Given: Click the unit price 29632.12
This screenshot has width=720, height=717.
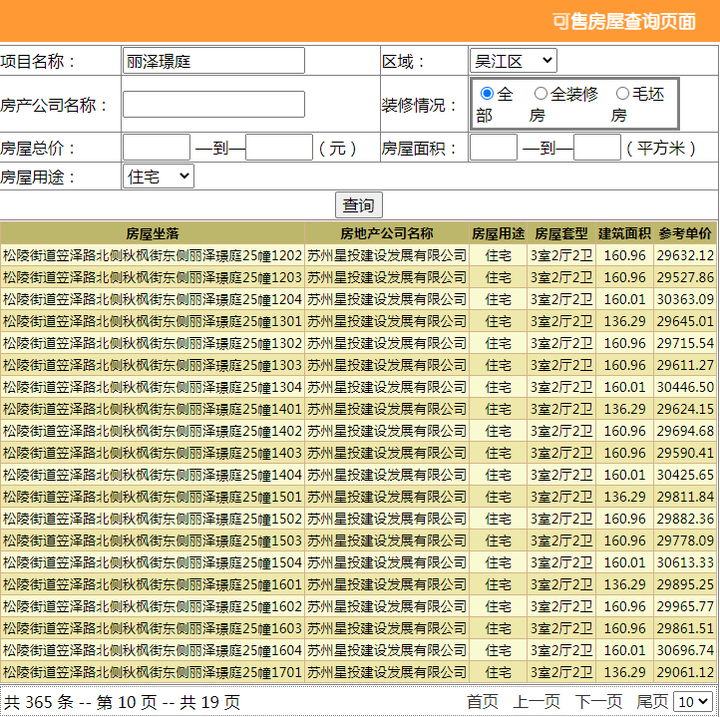Looking at the screenshot, I should 685,255.
